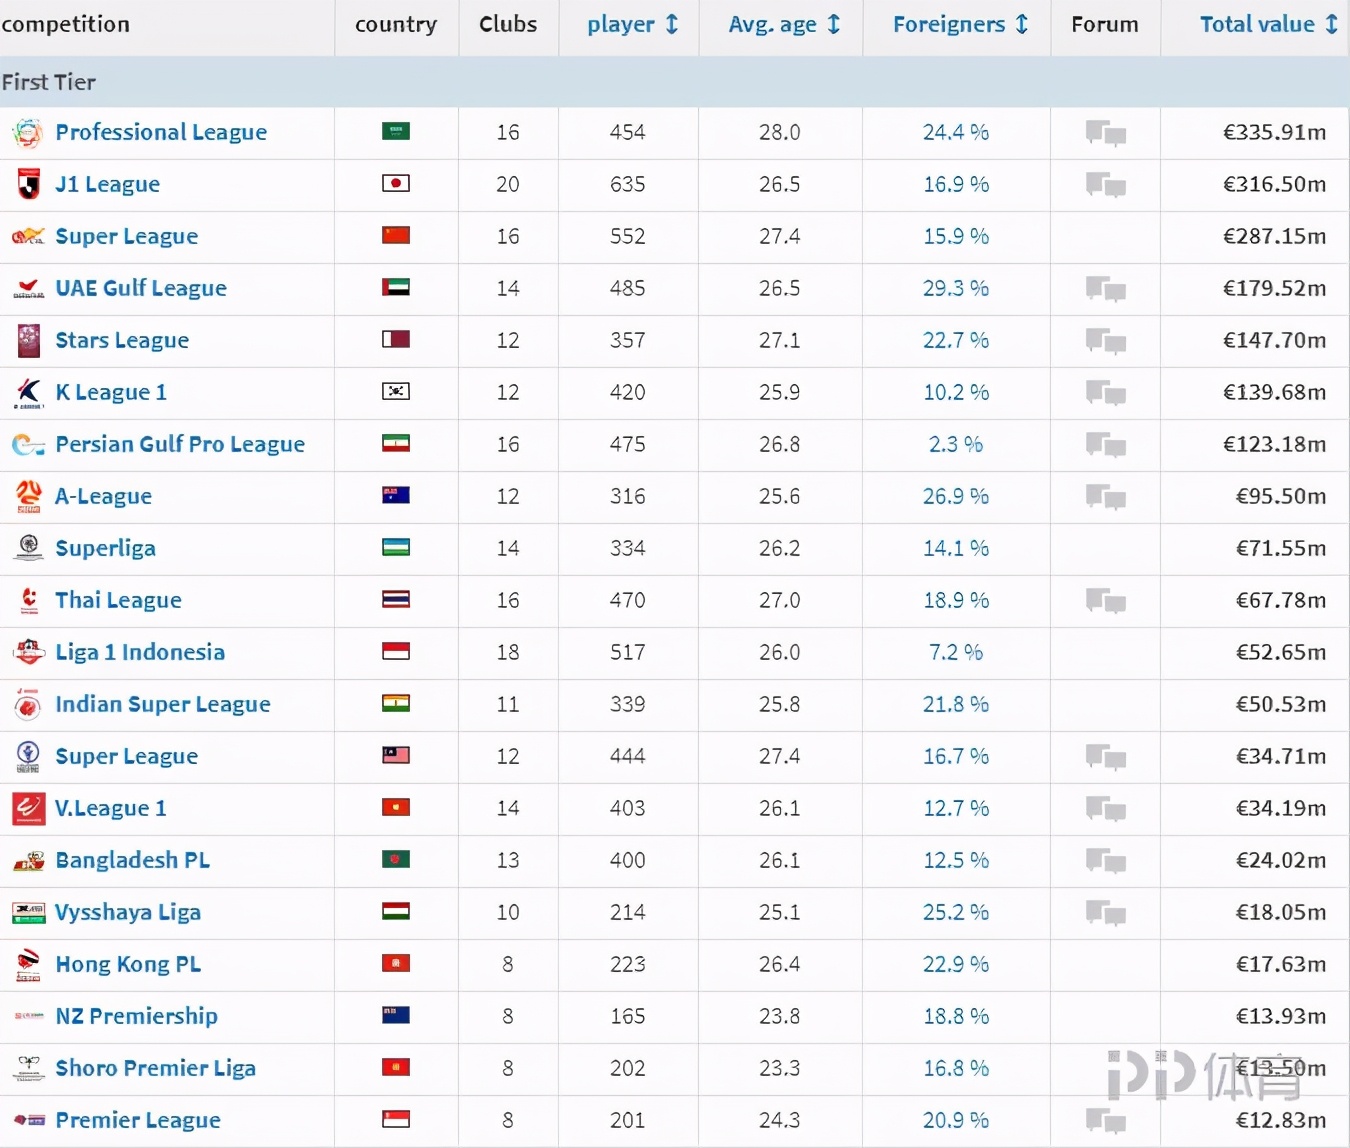
Task: Open V.League 1 competition link
Action: 110,808
